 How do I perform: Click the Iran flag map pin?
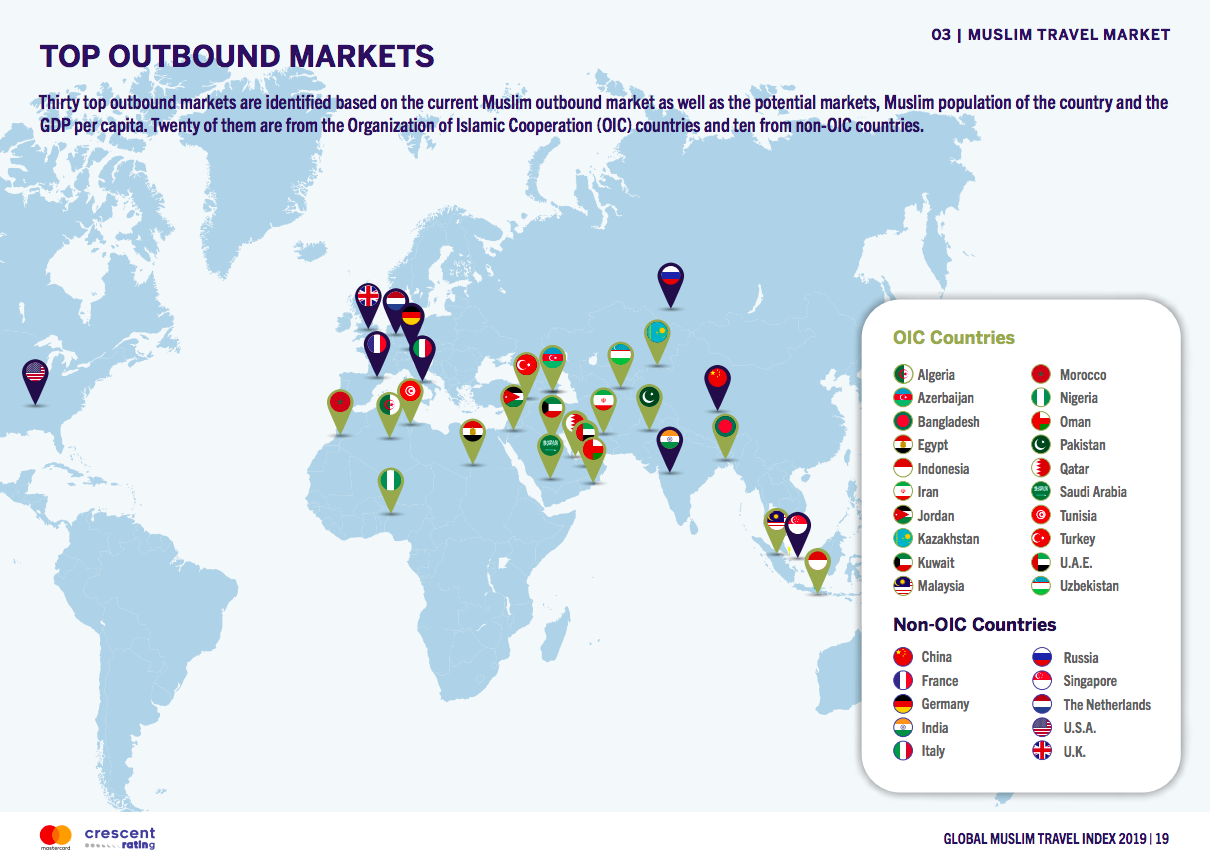[x=603, y=410]
